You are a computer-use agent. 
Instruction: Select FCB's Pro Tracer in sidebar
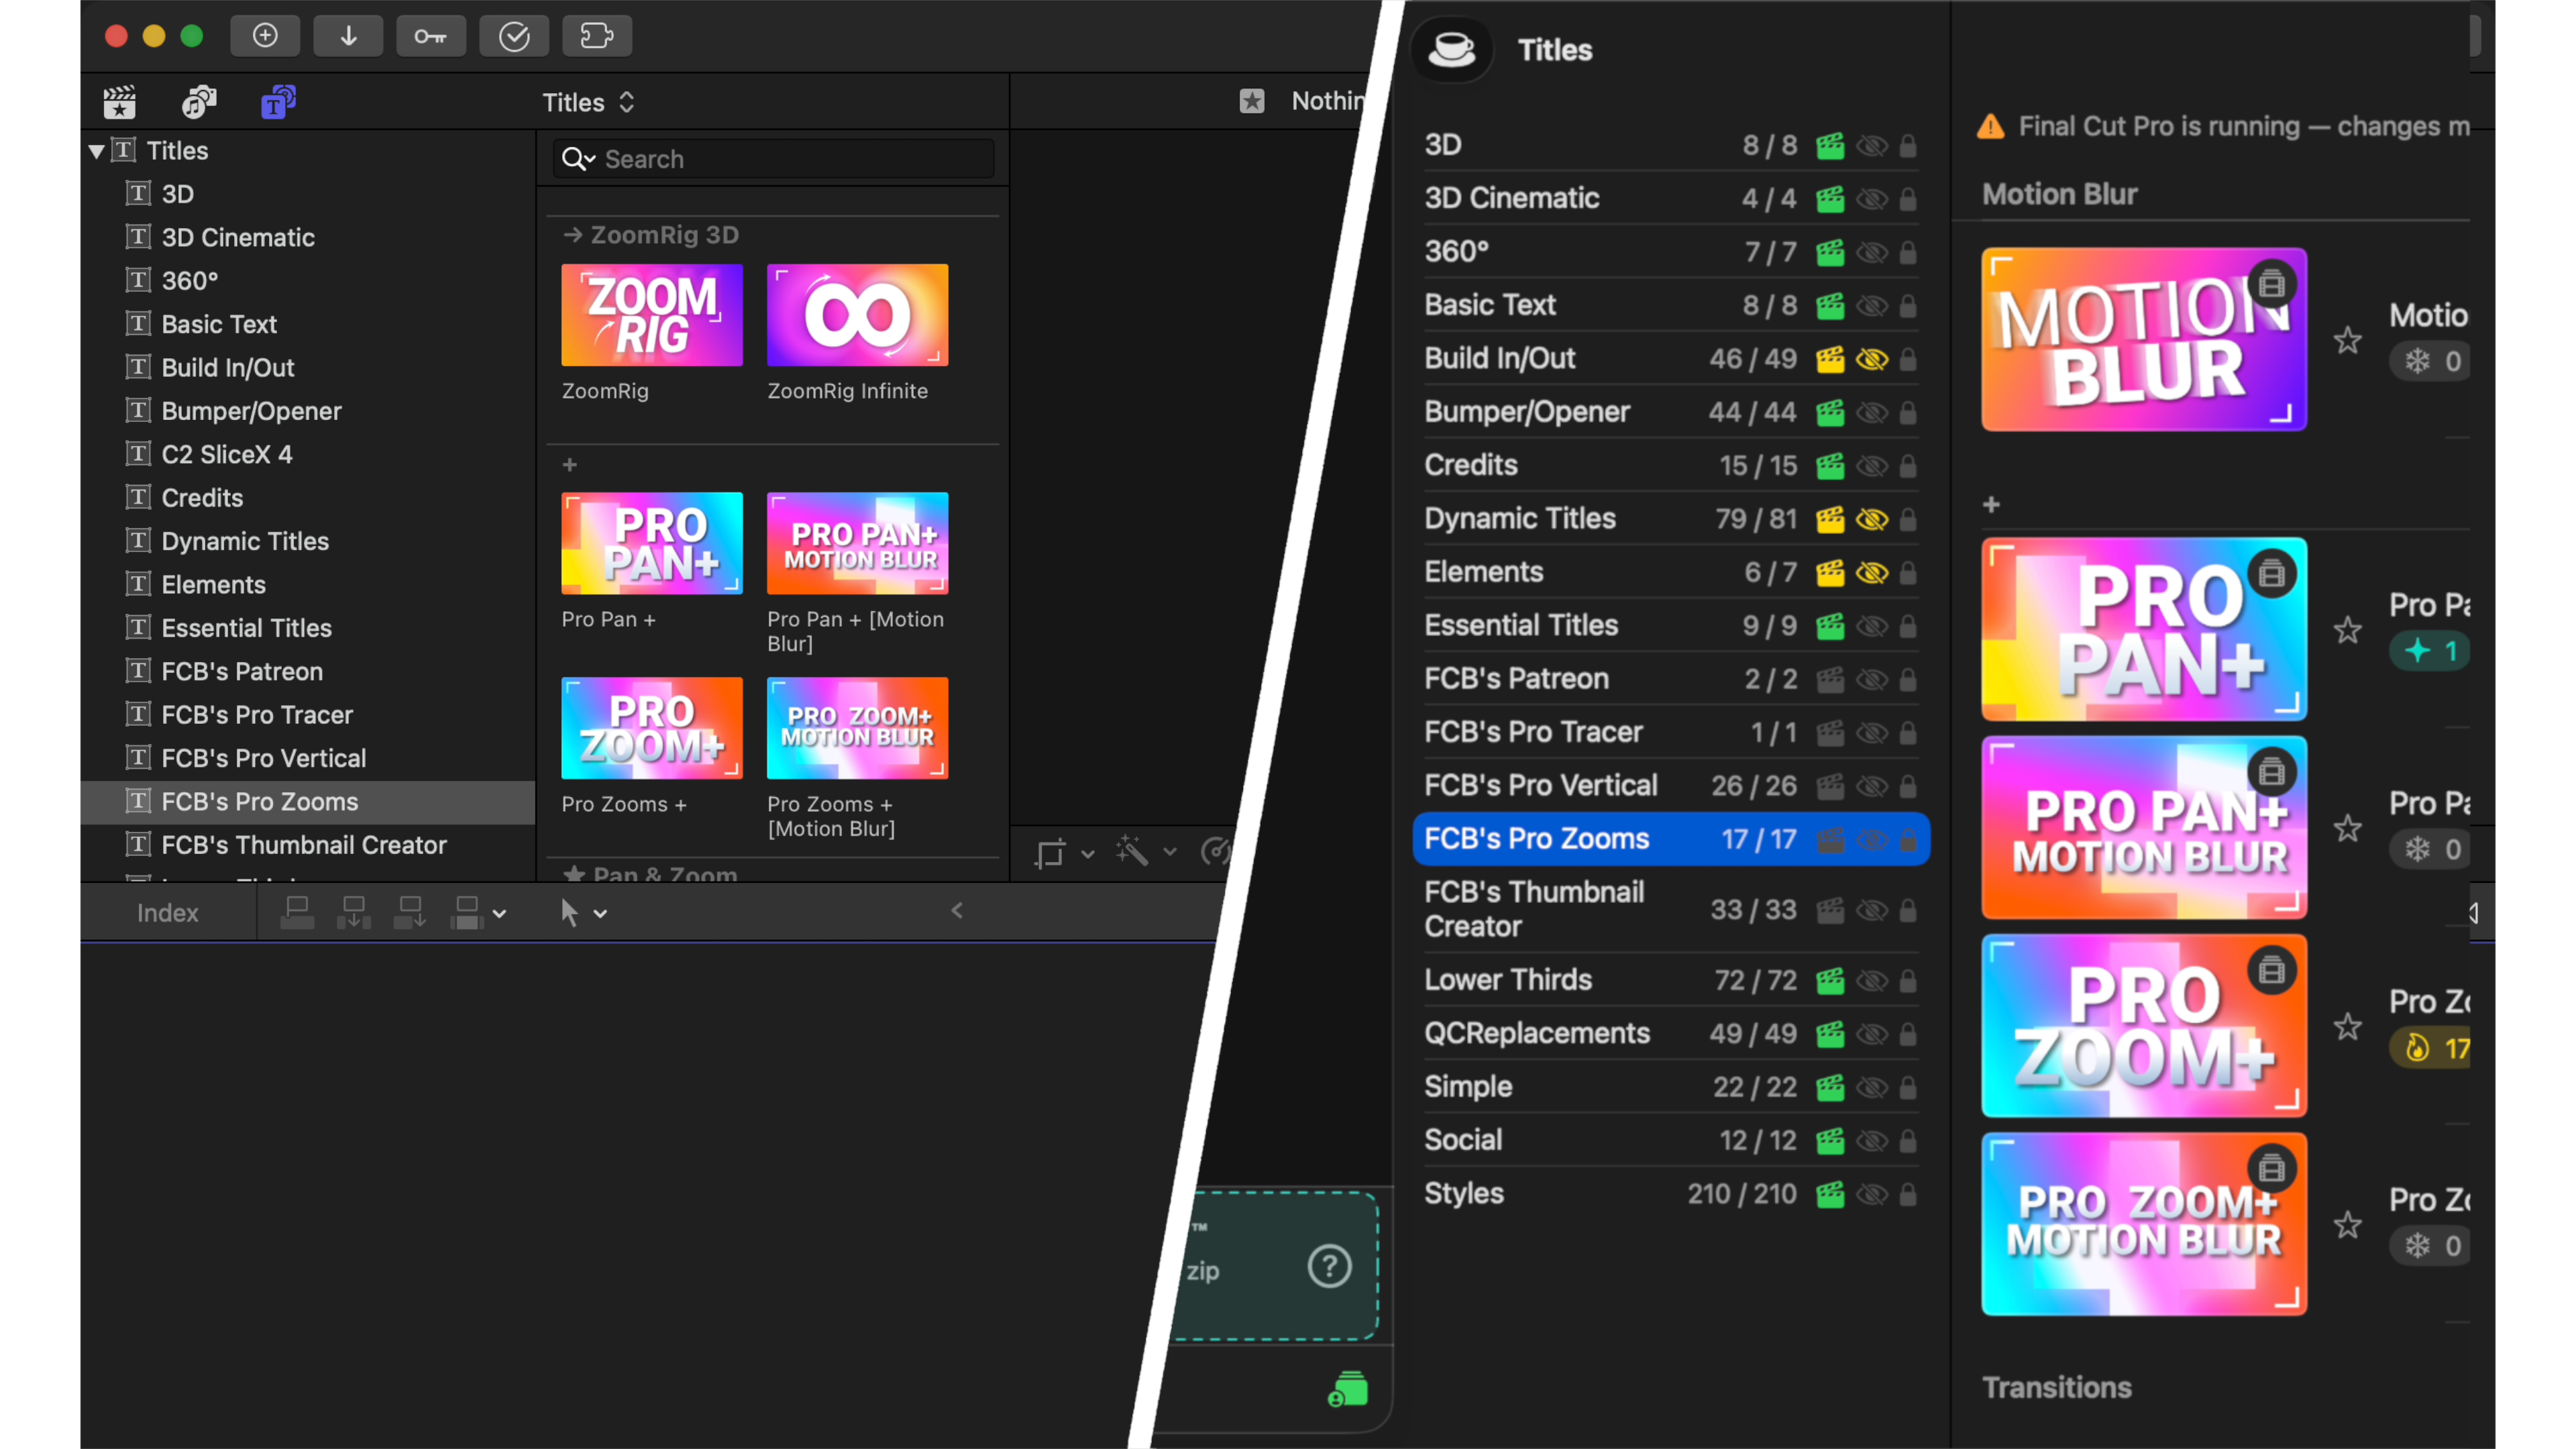point(257,715)
